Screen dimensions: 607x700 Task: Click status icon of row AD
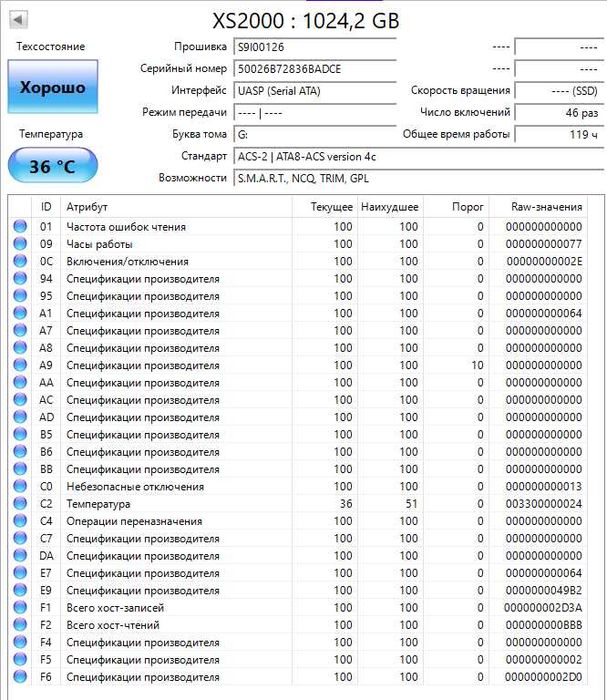[20, 417]
